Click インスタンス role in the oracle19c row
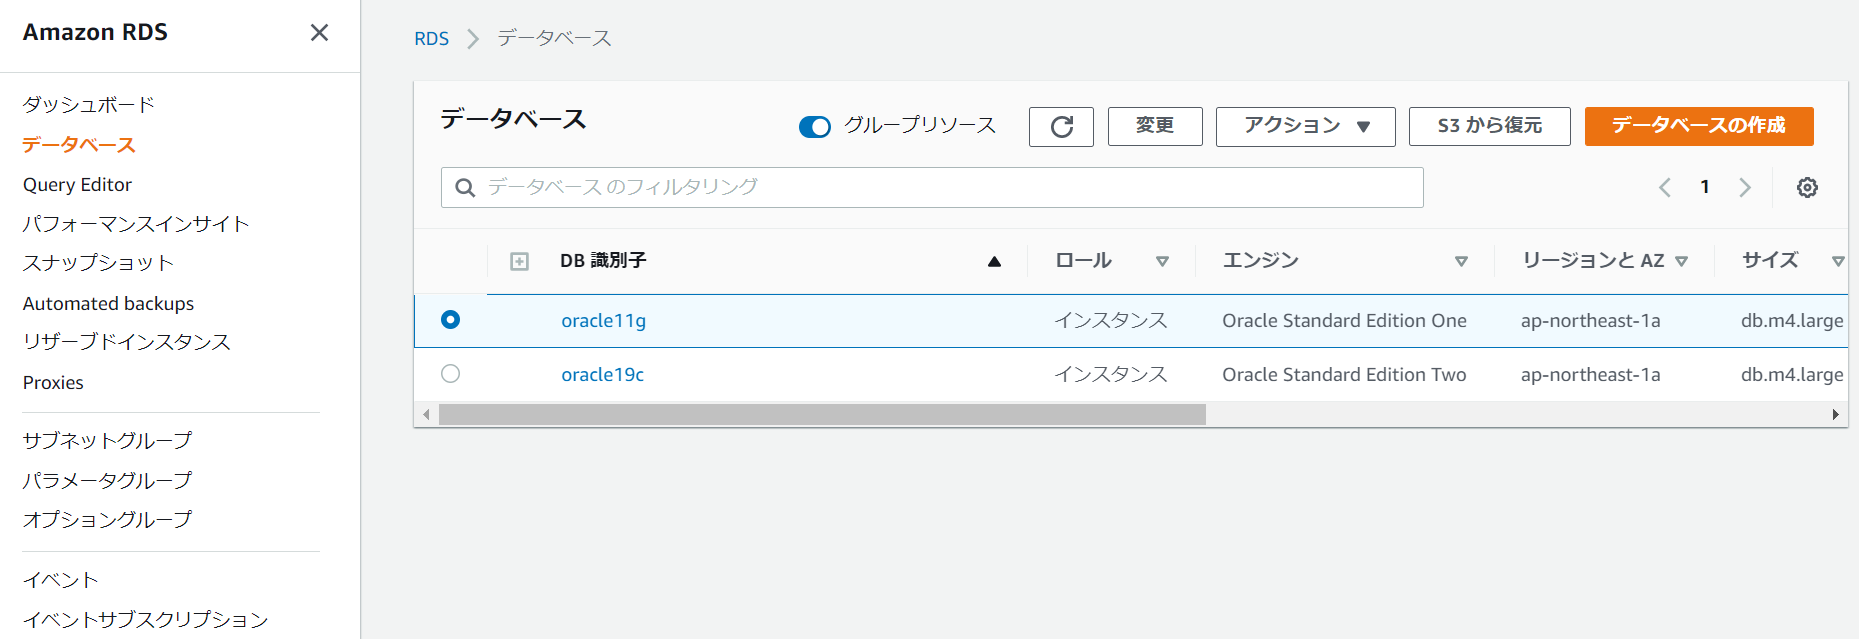1859x639 pixels. click(x=1111, y=375)
